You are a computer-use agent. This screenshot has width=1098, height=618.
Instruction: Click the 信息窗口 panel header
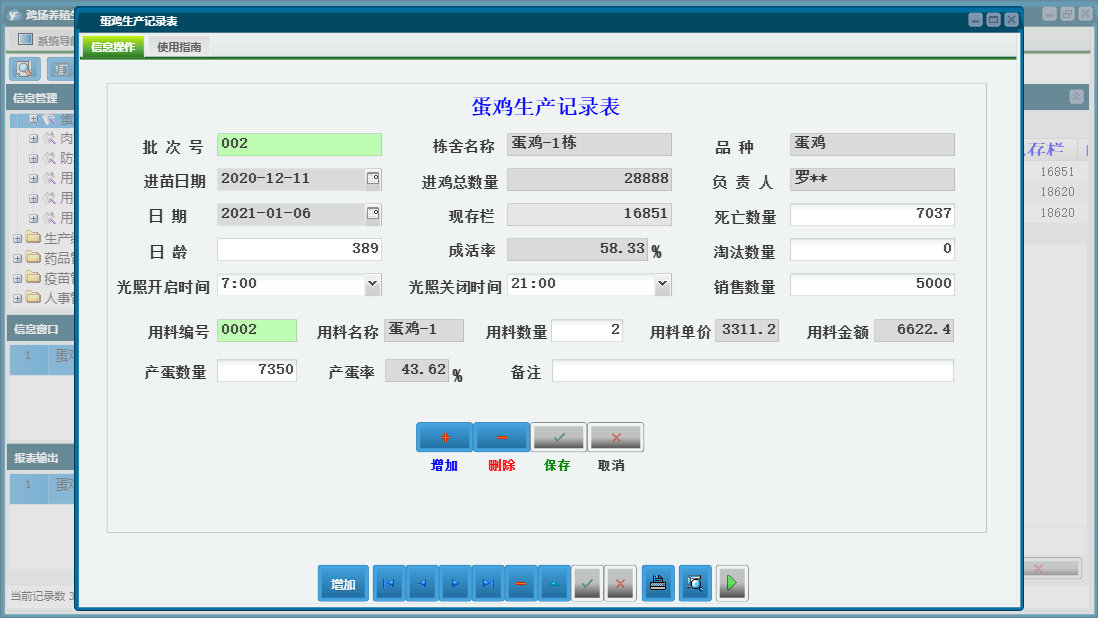pos(41,329)
